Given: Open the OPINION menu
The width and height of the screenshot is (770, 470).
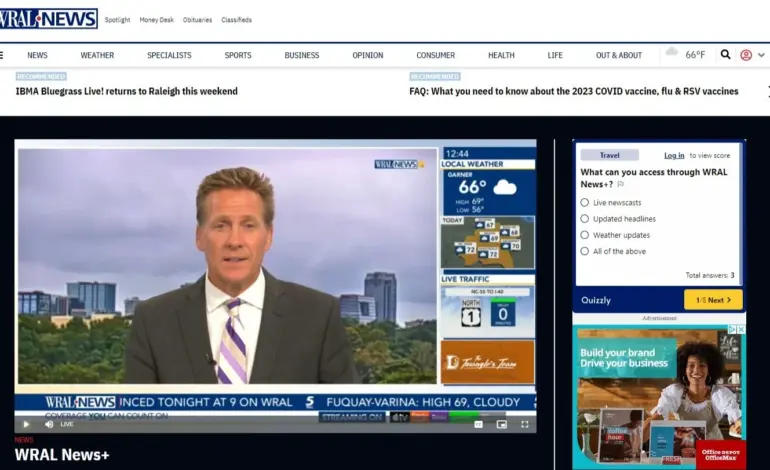Looking at the screenshot, I should 368,55.
